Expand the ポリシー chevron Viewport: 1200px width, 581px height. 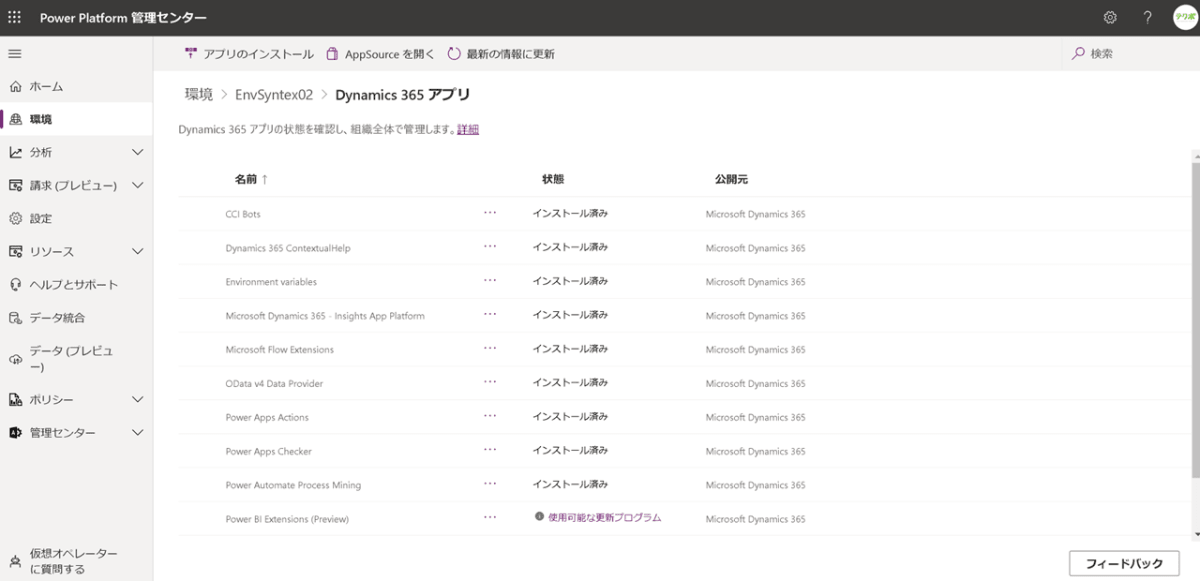pos(138,399)
